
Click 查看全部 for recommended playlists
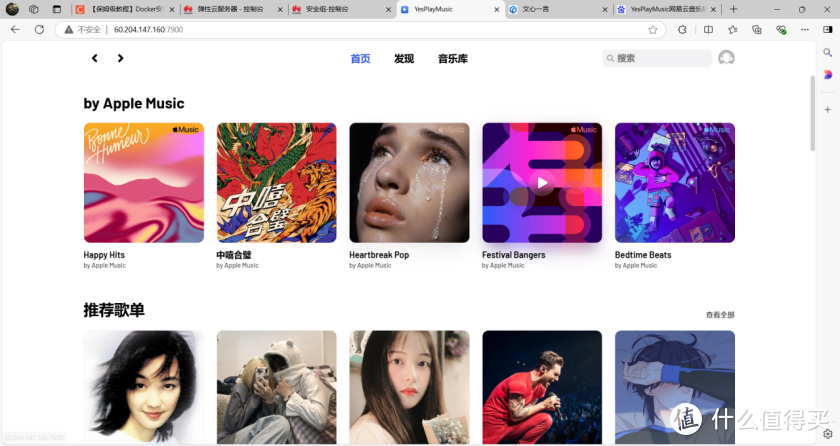pyautogui.click(x=720, y=315)
